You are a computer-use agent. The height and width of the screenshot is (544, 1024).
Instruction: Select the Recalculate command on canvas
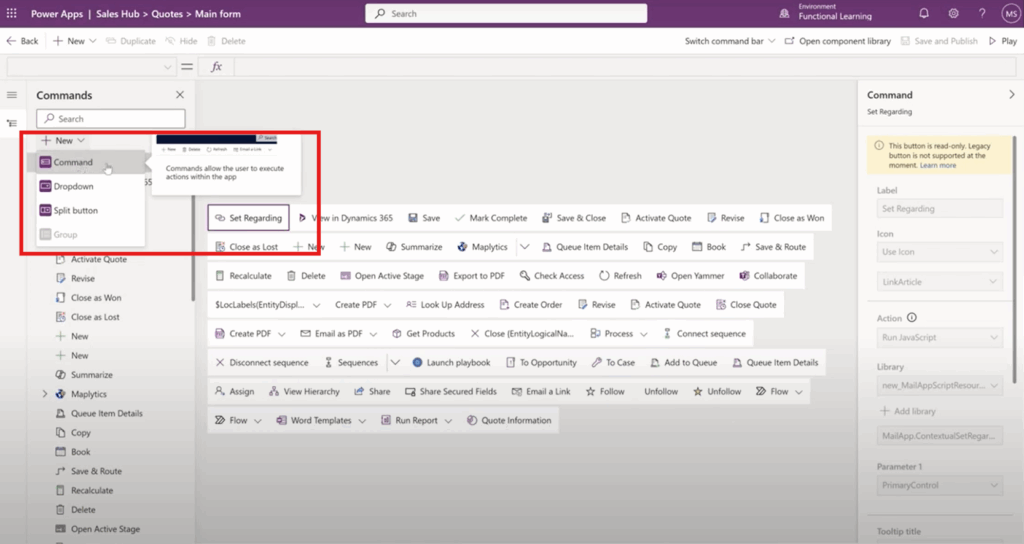tap(244, 276)
